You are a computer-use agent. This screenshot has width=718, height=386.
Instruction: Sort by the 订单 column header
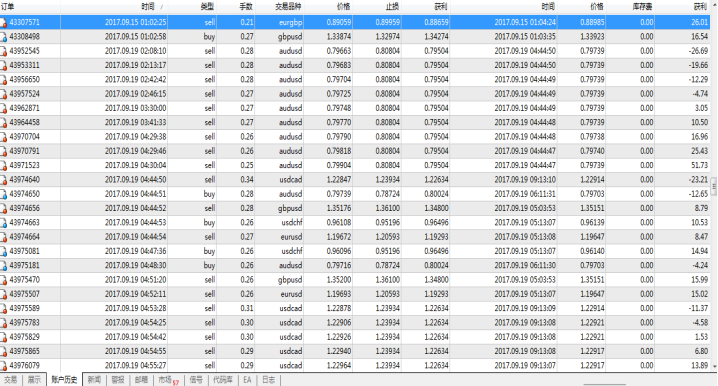point(8,7)
